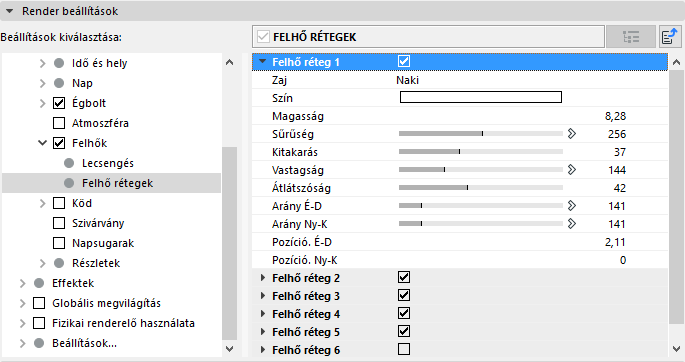The image size is (685, 362).
Task: Click the Pozíció. Ny-K value 0
Action: [x=623, y=260]
